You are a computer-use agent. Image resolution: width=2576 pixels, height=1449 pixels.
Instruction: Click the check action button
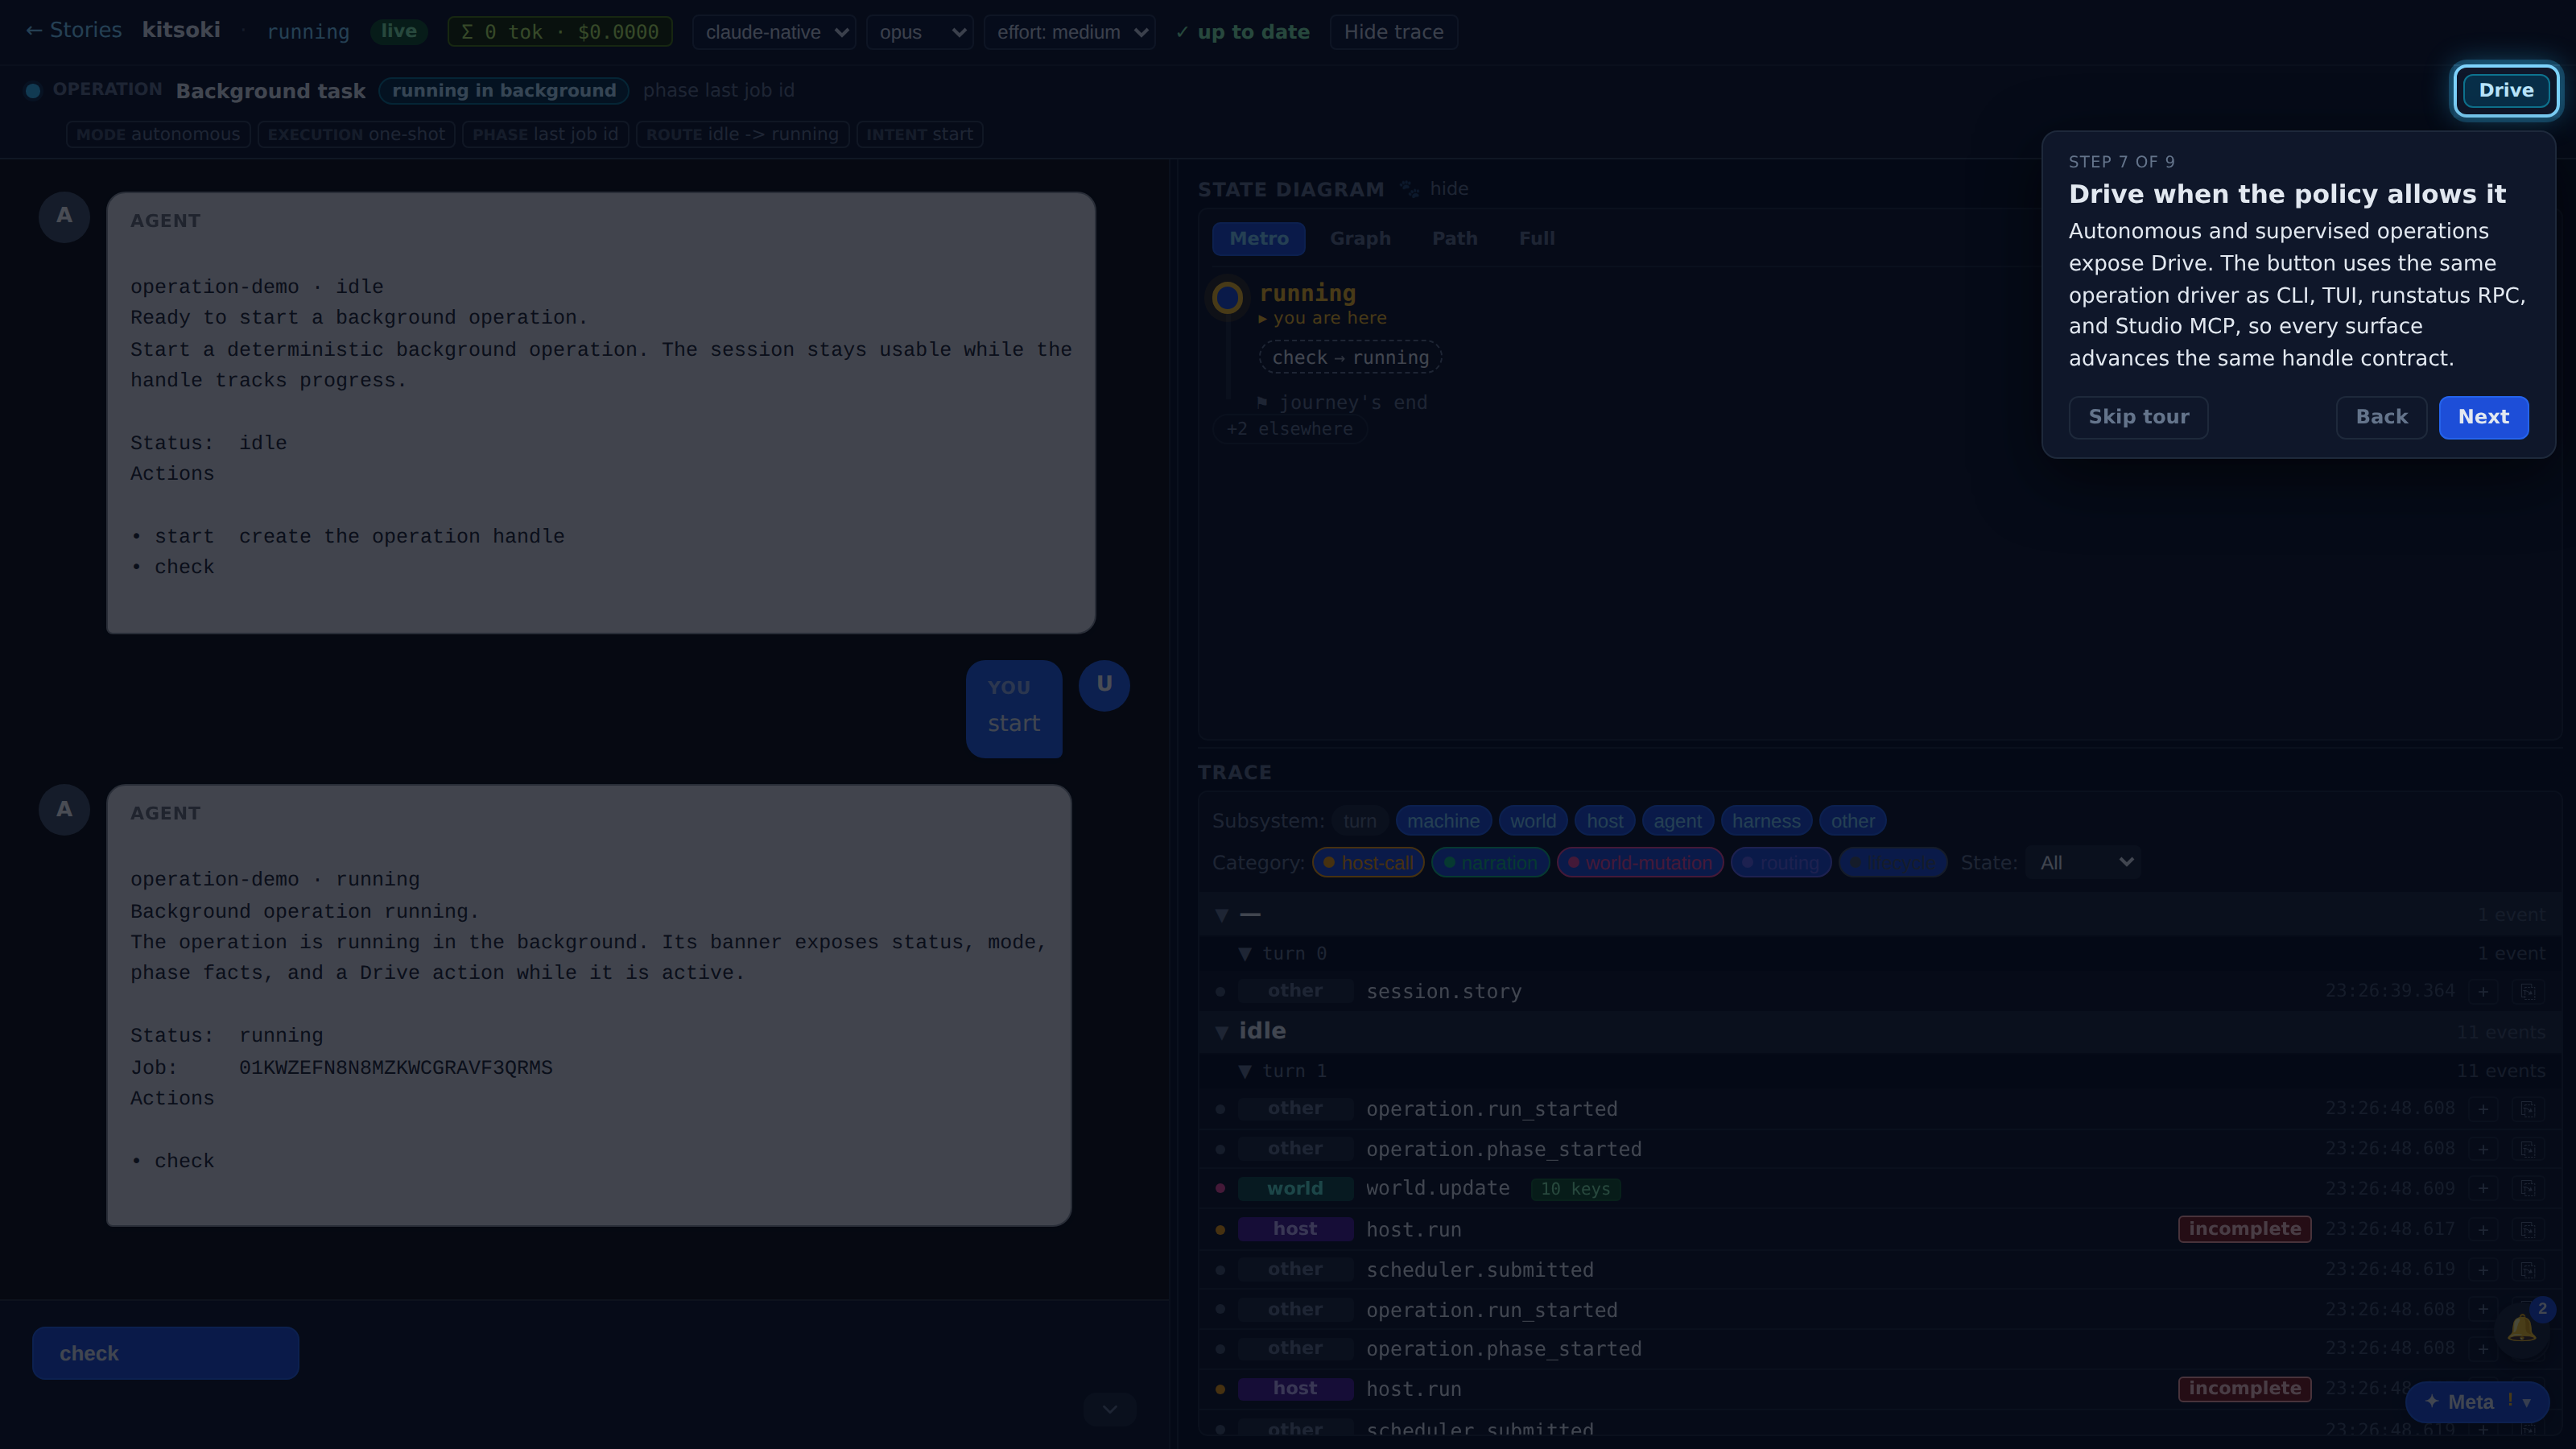coord(165,1353)
